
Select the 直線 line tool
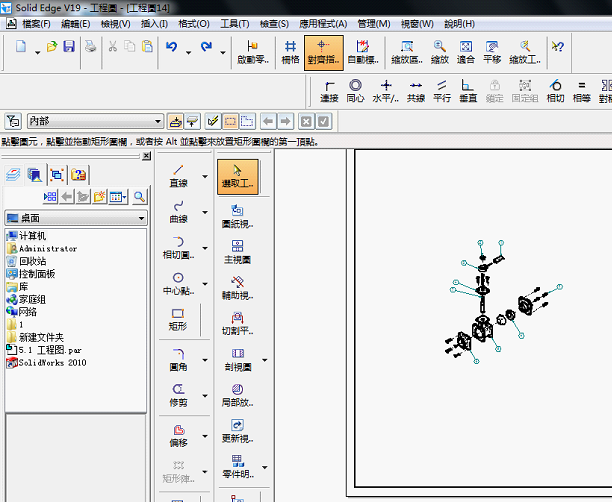[178, 176]
